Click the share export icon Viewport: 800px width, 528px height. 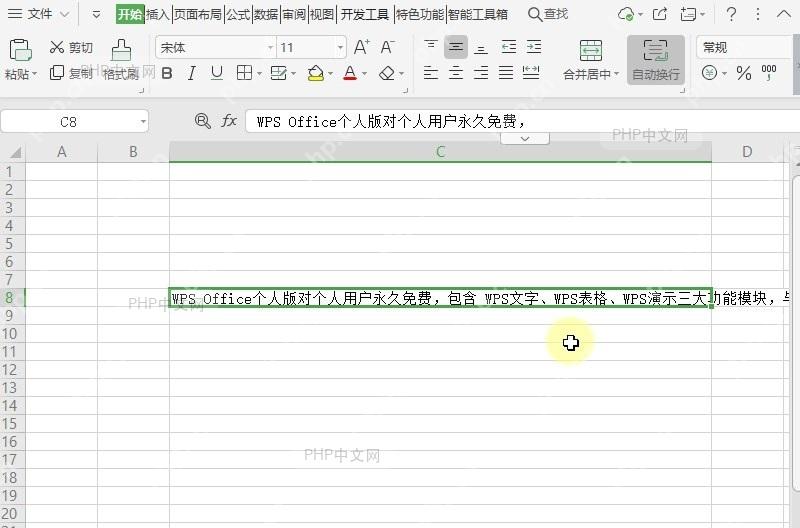click(x=660, y=14)
